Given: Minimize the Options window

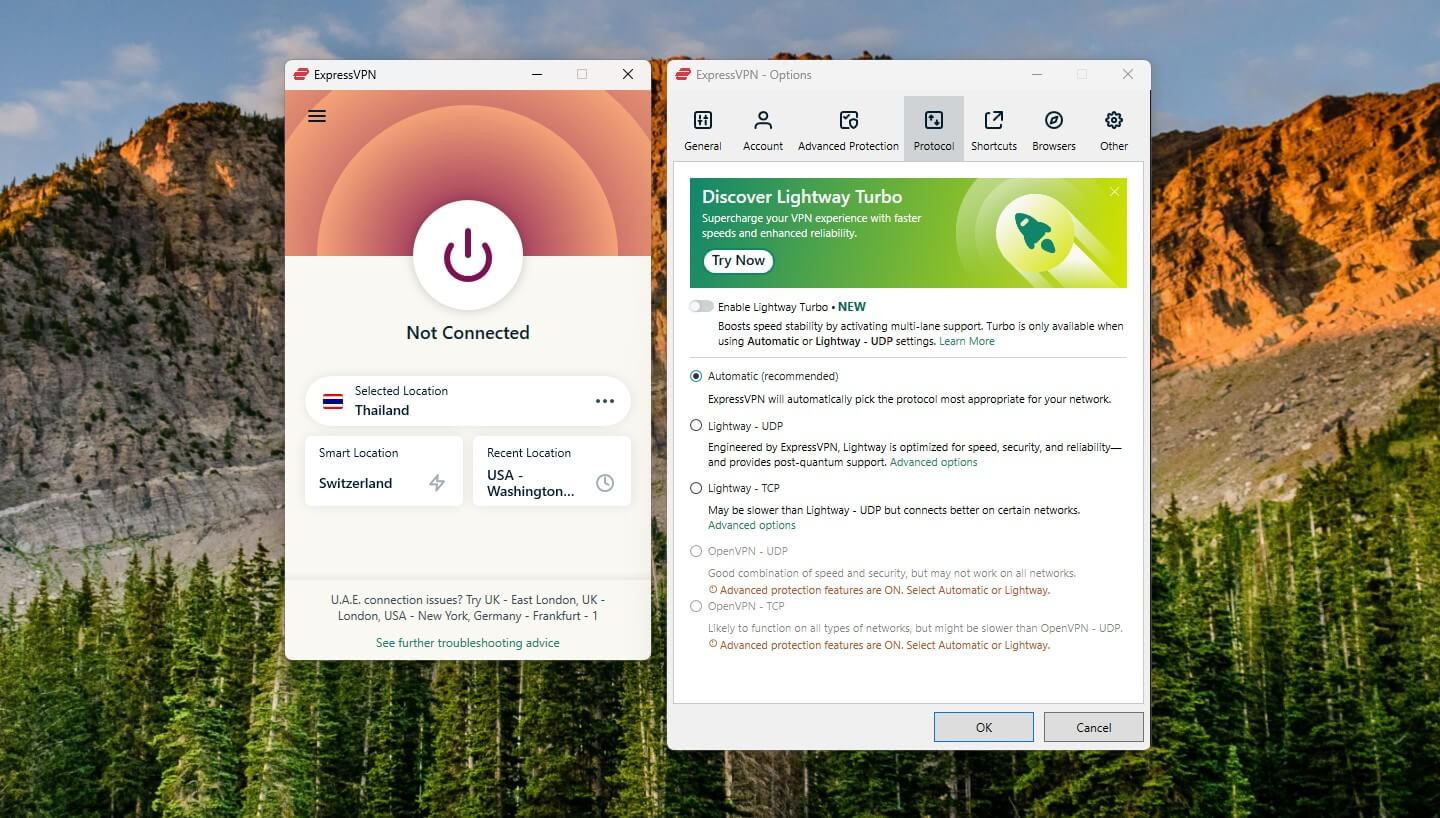Looking at the screenshot, I should (x=1036, y=74).
